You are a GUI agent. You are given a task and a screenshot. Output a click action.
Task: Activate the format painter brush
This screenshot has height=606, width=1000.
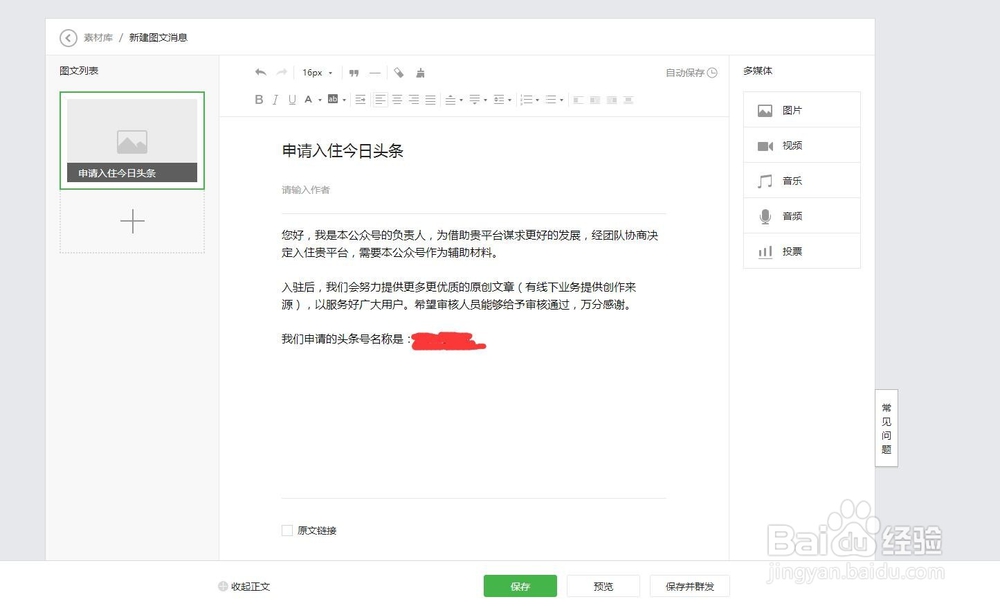point(420,73)
